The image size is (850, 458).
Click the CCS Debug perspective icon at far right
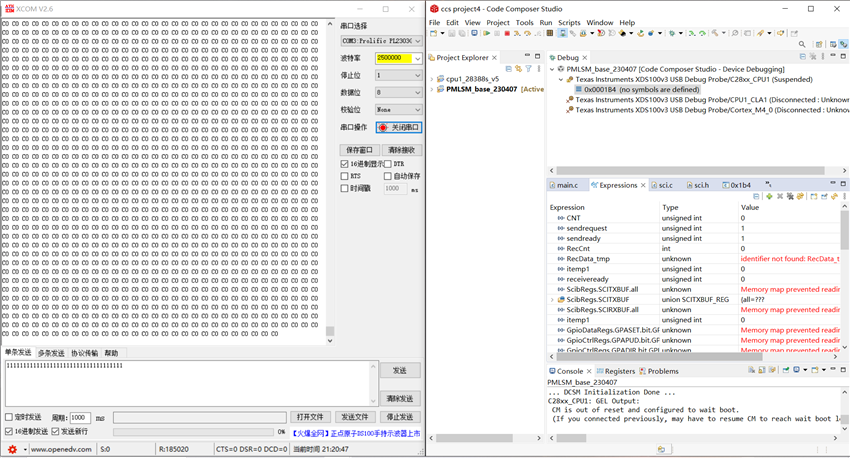coord(843,44)
